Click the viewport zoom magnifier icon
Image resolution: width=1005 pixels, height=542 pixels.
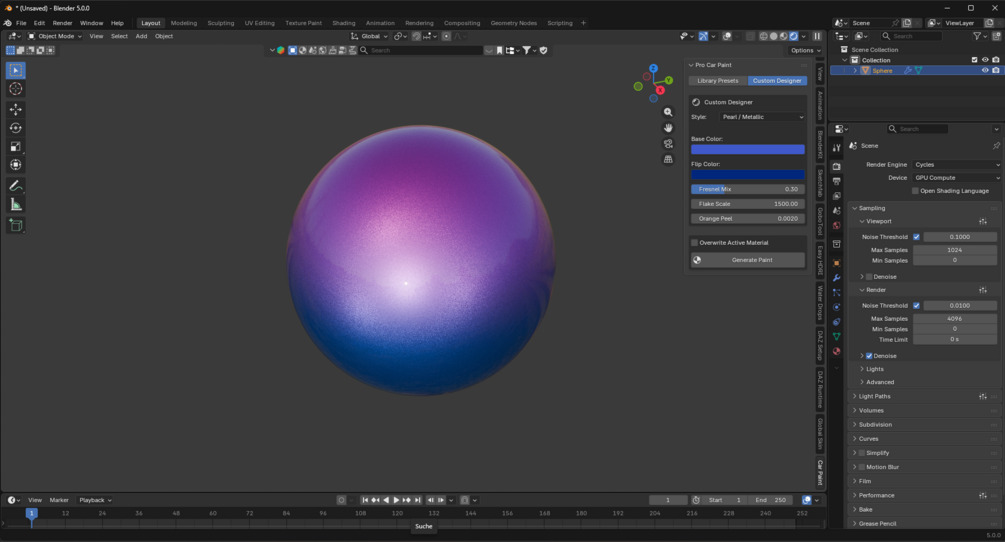click(668, 112)
